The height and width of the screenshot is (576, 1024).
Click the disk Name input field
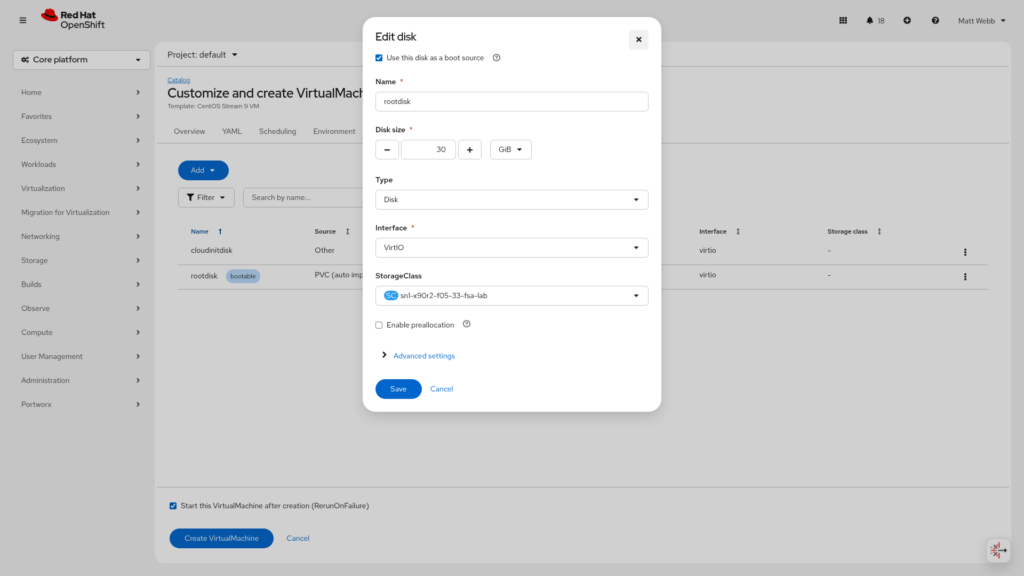[511, 101]
